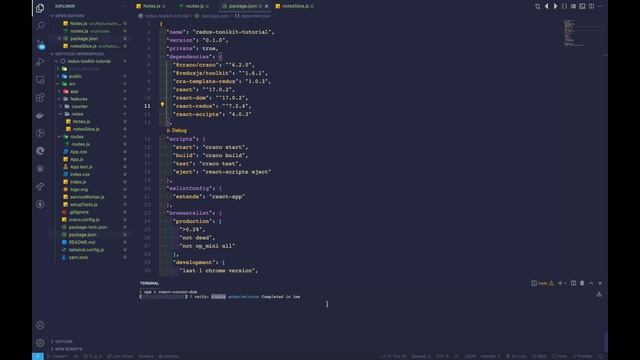Click redux-toolkit-tutorial in the breadcrumb
The width and height of the screenshot is (640, 360).
pyautogui.click(x=167, y=16)
